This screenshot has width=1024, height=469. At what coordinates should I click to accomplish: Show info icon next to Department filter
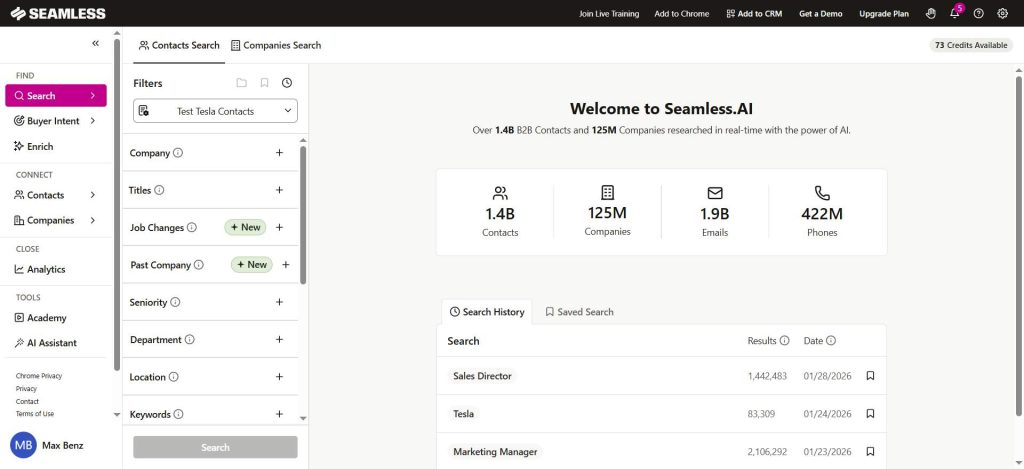click(189, 340)
